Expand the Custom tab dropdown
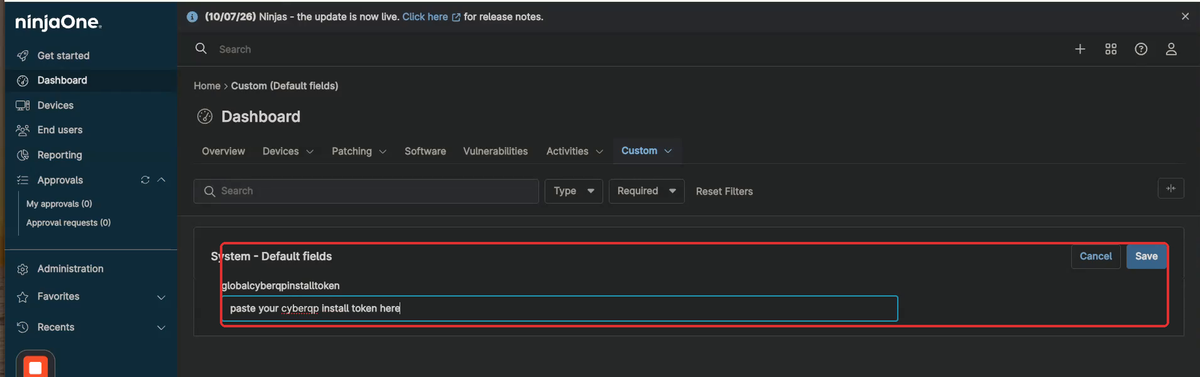 point(668,152)
